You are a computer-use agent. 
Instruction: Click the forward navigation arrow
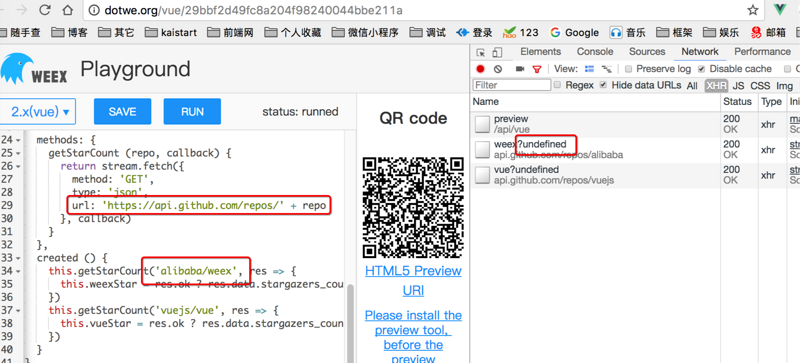click(x=20, y=10)
